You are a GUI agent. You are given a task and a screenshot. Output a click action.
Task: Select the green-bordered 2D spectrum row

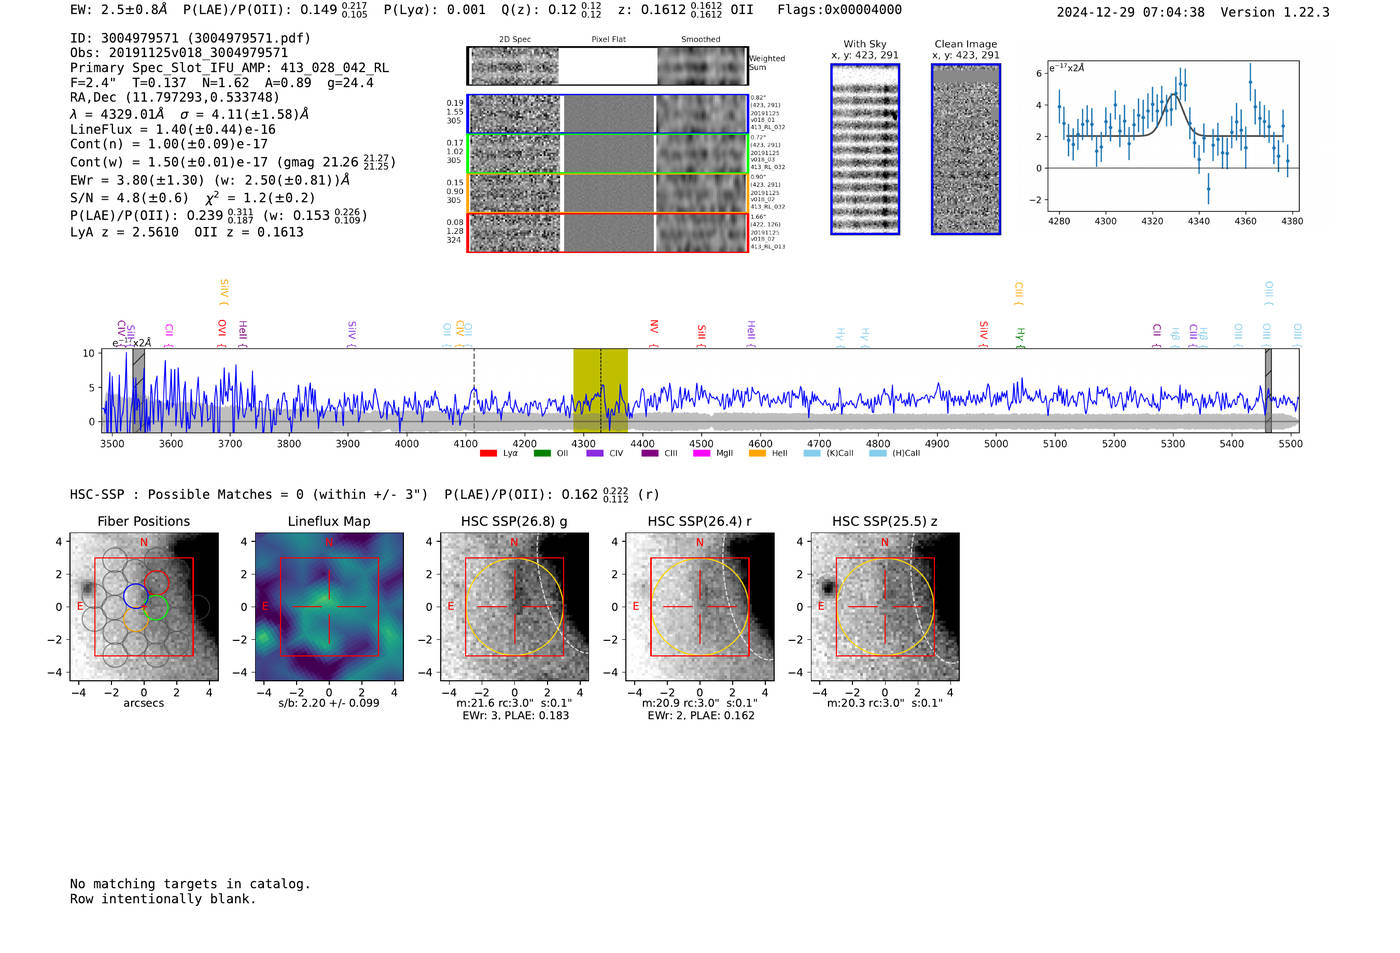[607, 154]
